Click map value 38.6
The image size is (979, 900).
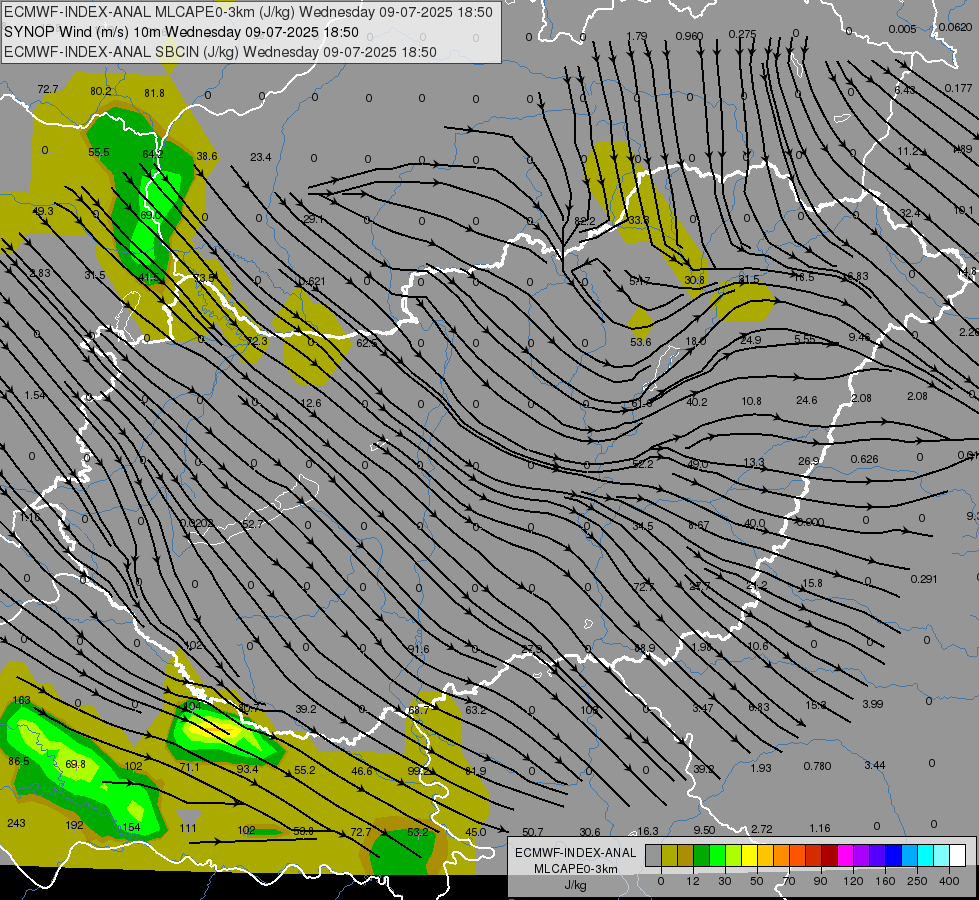coord(207,156)
